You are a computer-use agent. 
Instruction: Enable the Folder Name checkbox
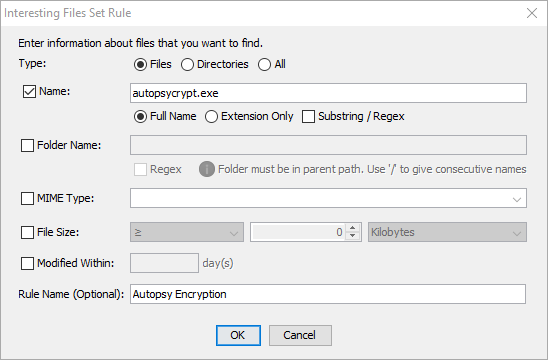click(27, 145)
